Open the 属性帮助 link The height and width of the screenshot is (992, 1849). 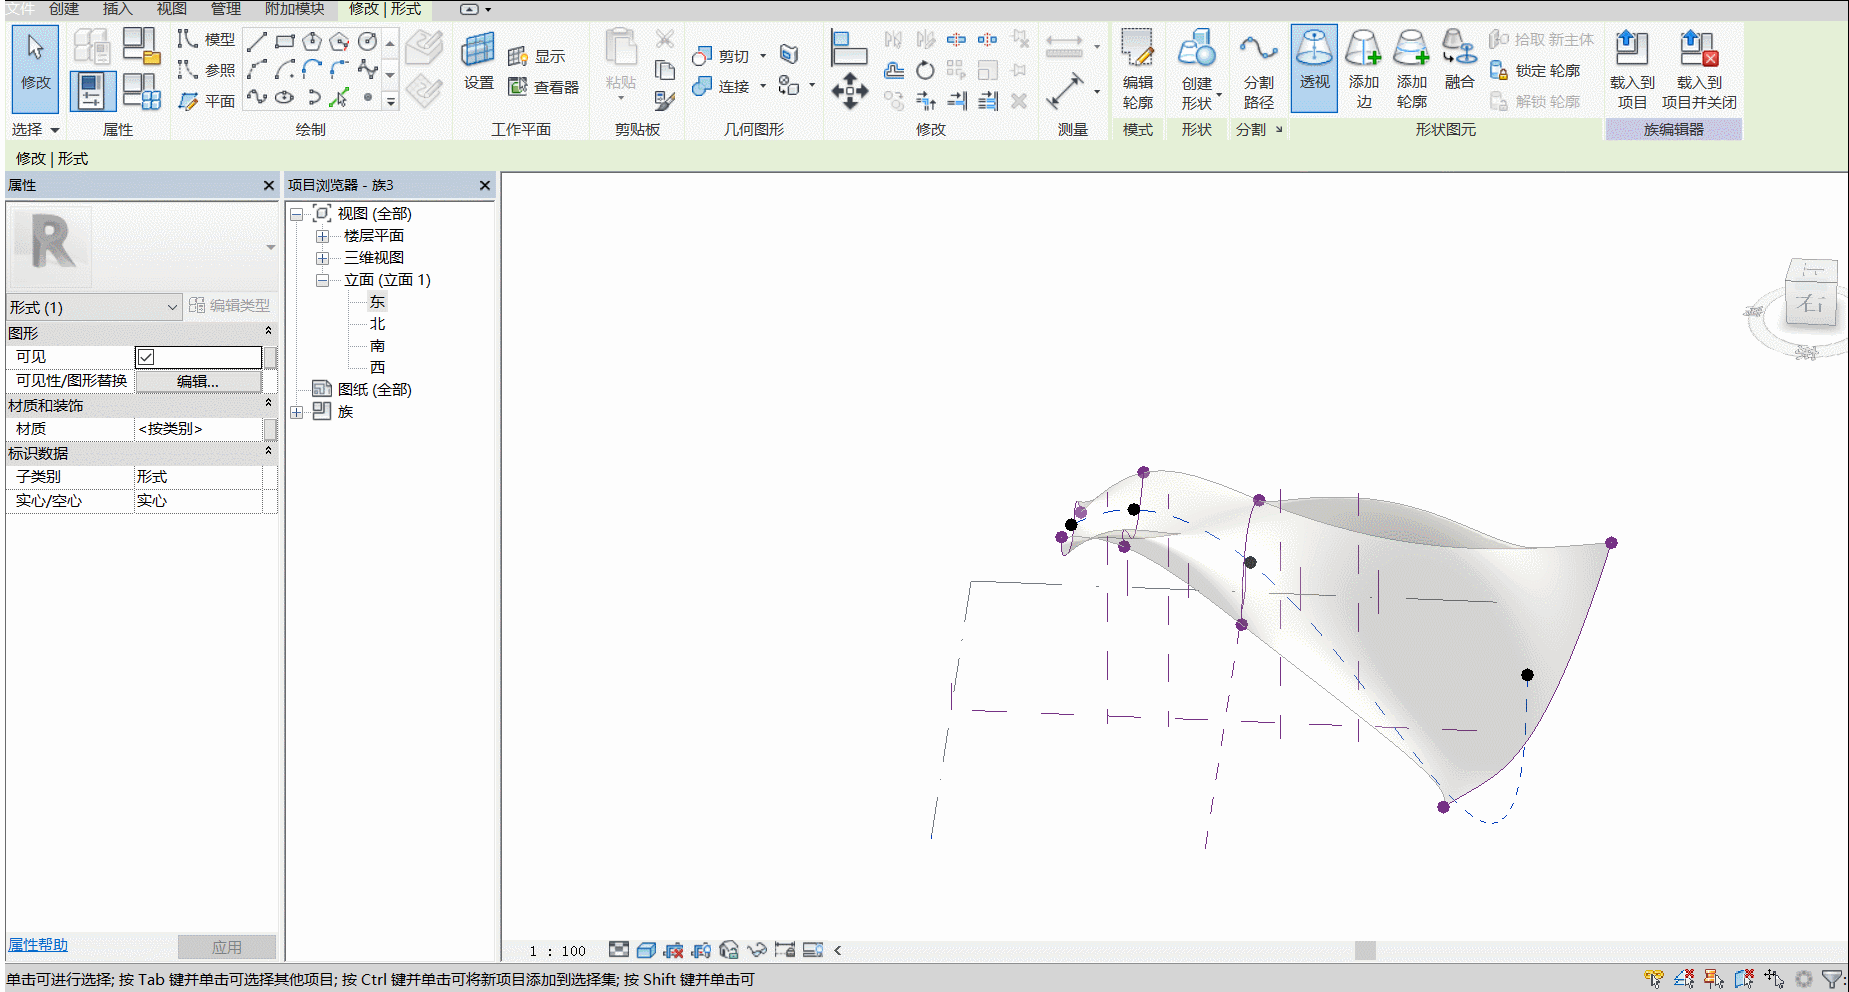tap(38, 945)
